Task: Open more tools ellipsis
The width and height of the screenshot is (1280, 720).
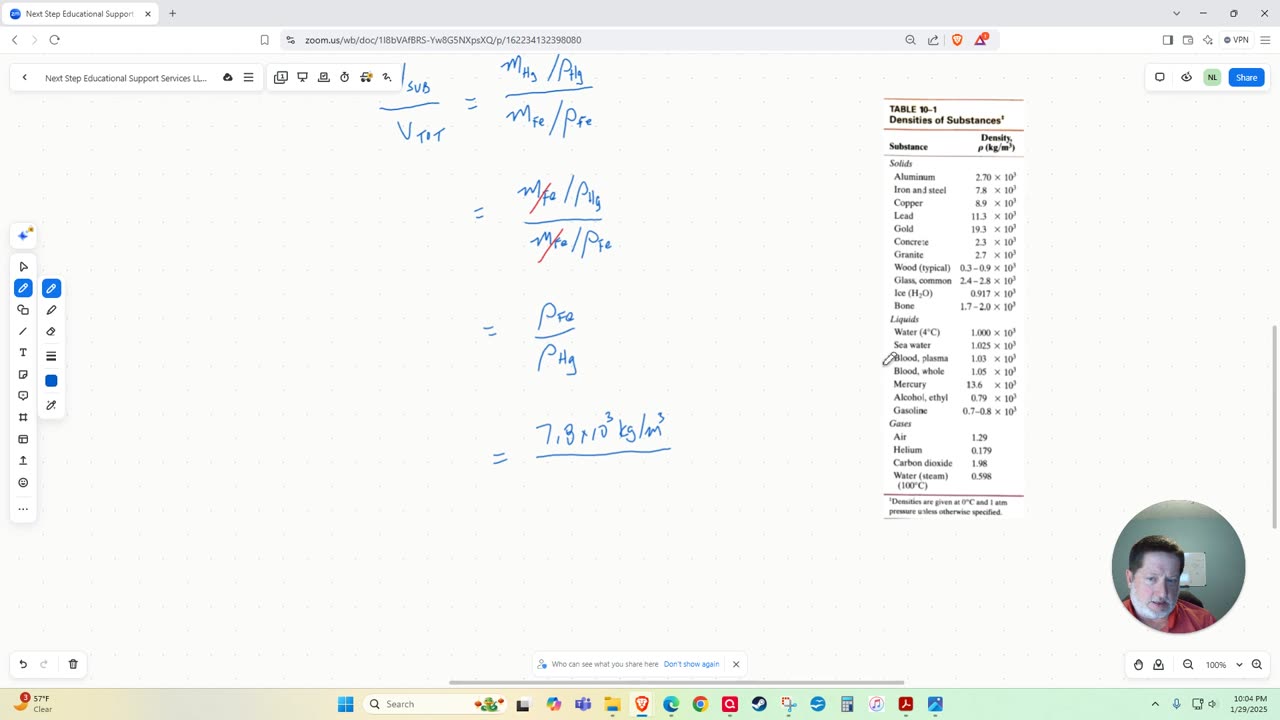Action: click(x=23, y=509)
